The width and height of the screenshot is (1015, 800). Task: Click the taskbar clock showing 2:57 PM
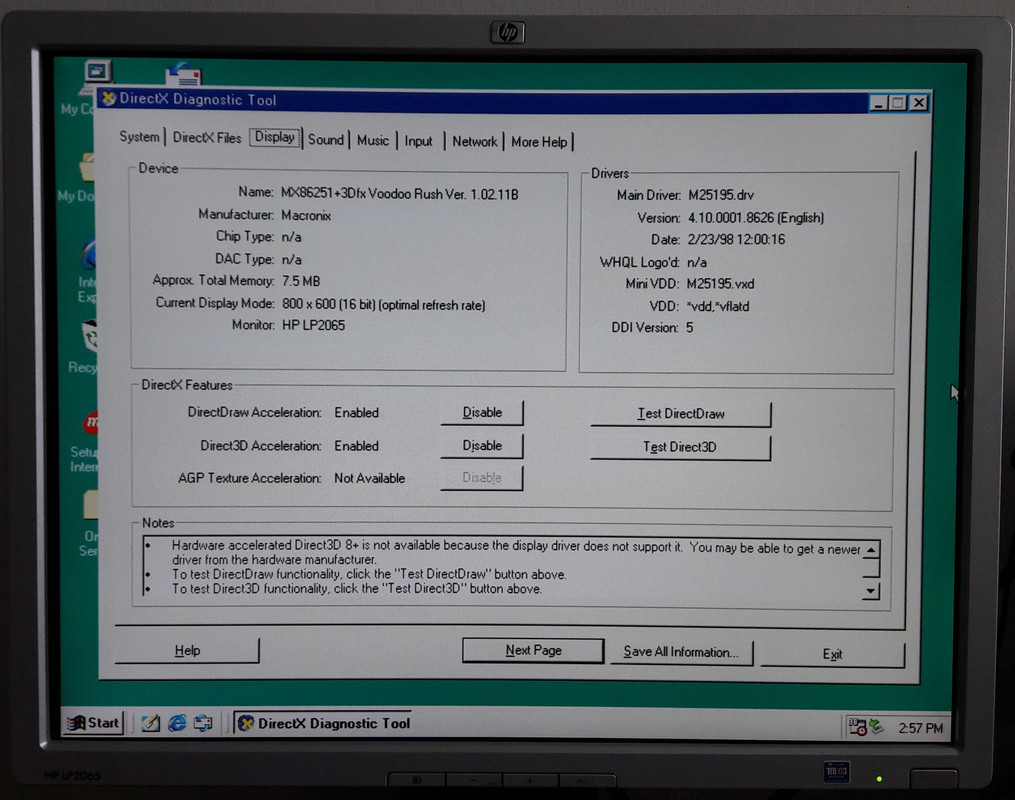pyautogui.click(x=920, y=728)
